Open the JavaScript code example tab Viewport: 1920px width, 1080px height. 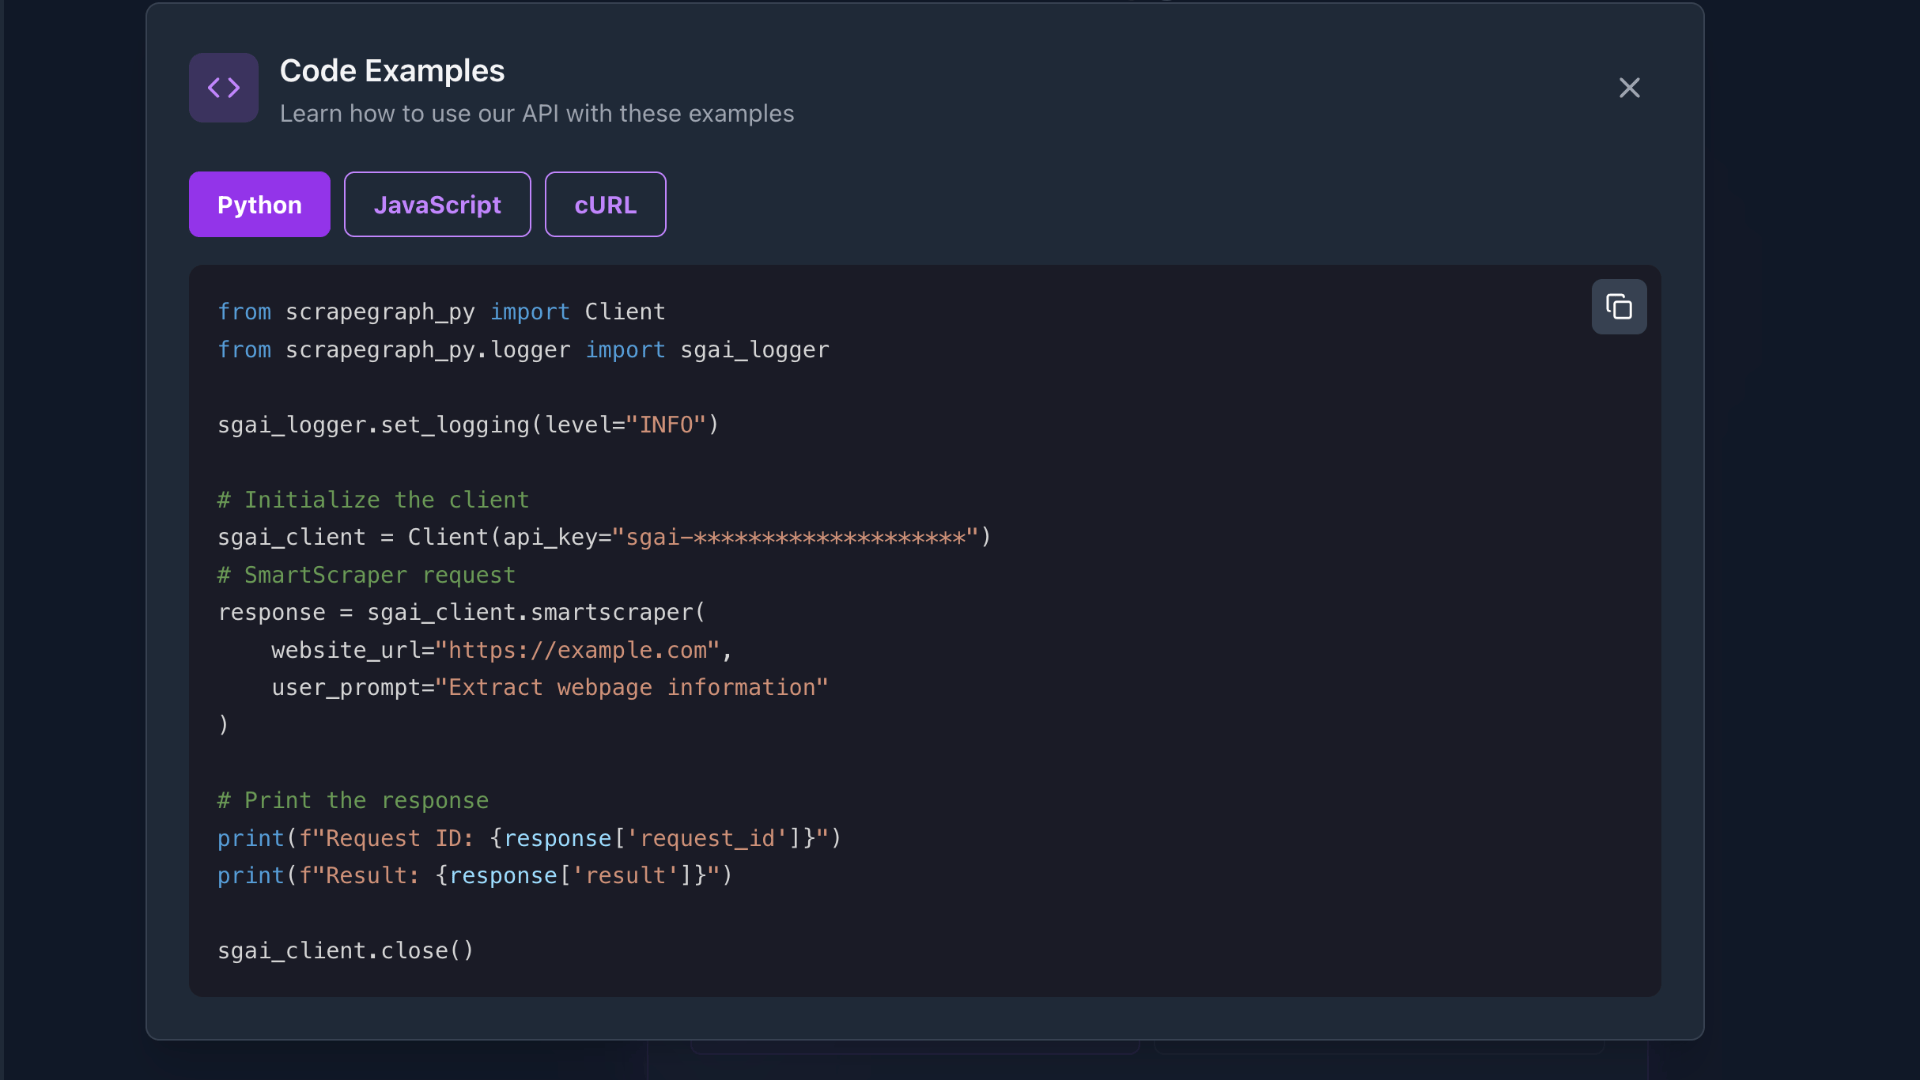437,205
